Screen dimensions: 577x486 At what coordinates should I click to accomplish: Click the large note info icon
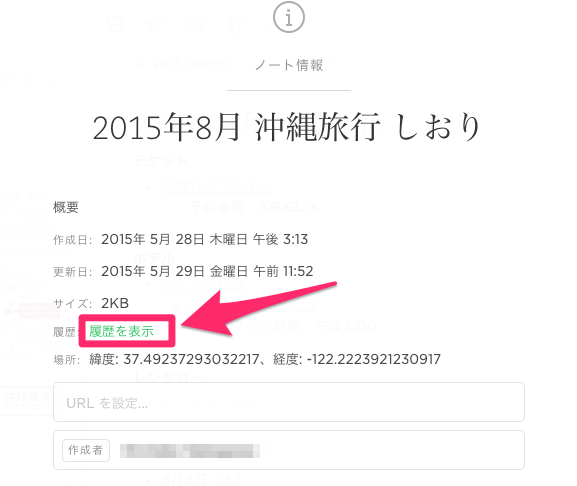click(x=289, y=17)
